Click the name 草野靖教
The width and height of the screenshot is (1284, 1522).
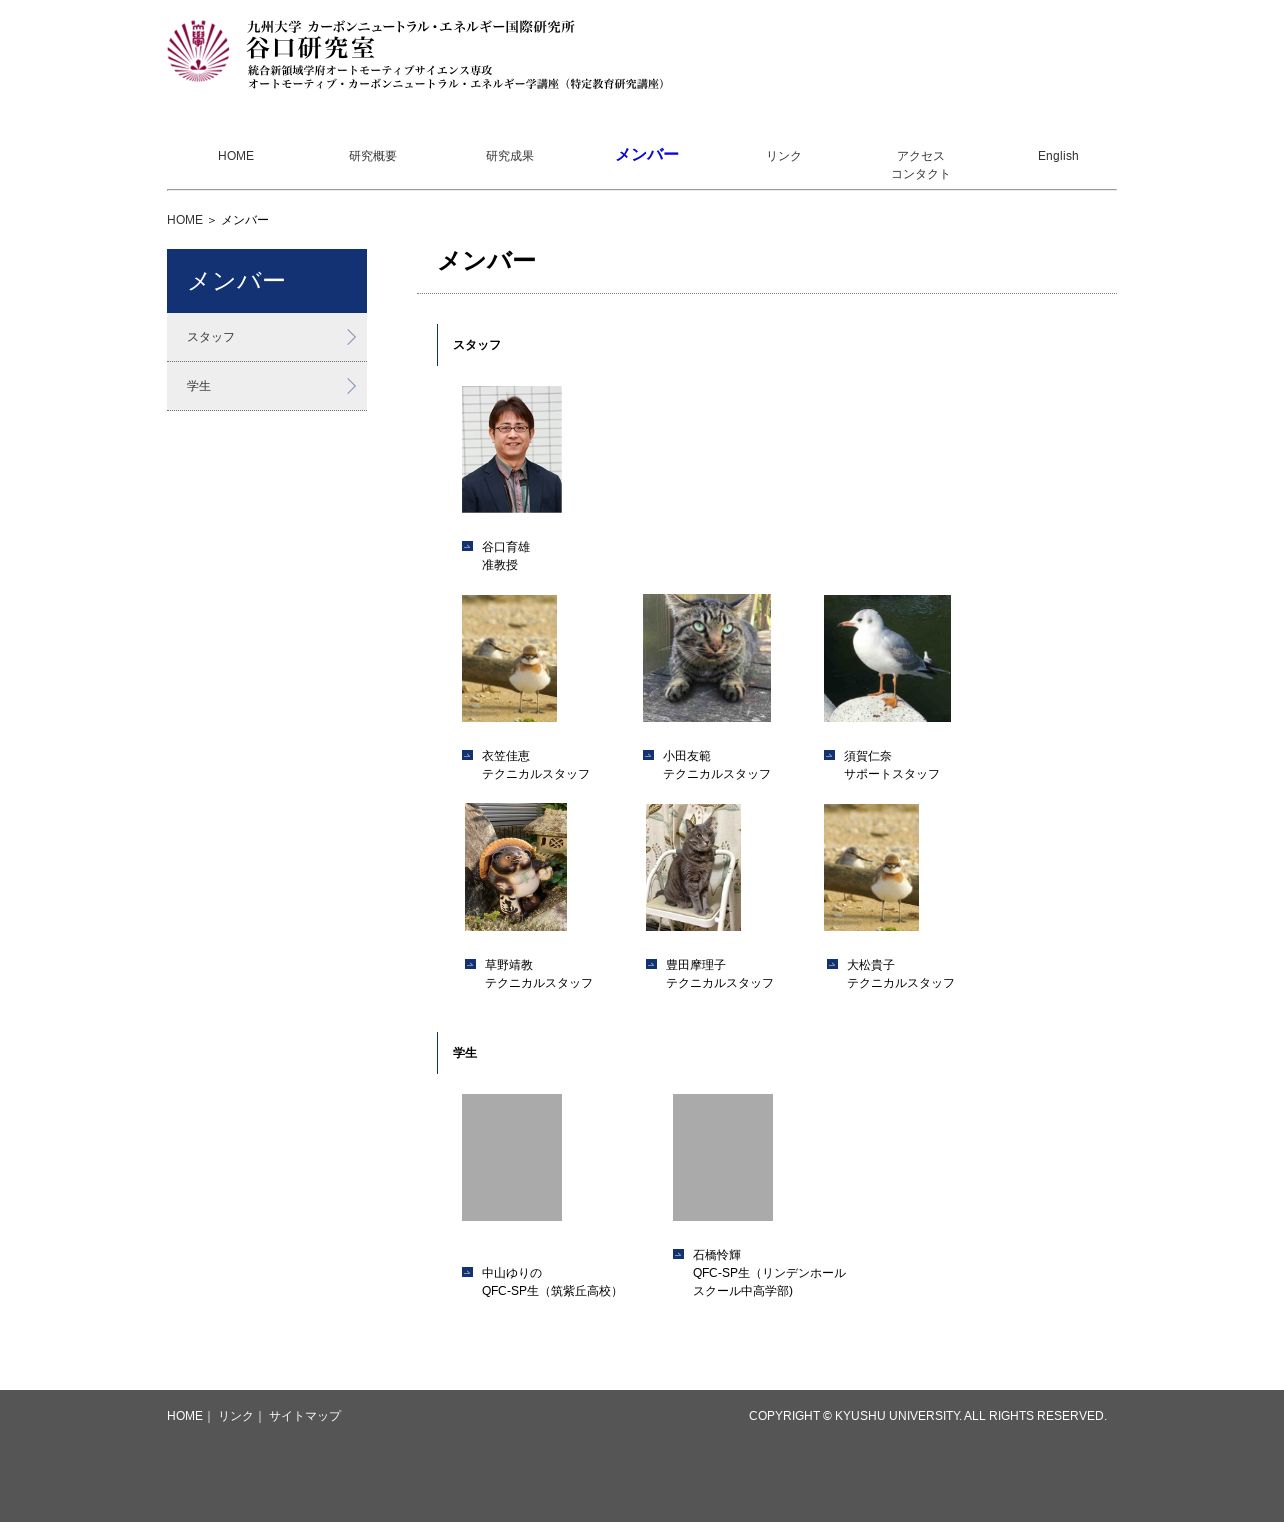[x=509, y=965]
